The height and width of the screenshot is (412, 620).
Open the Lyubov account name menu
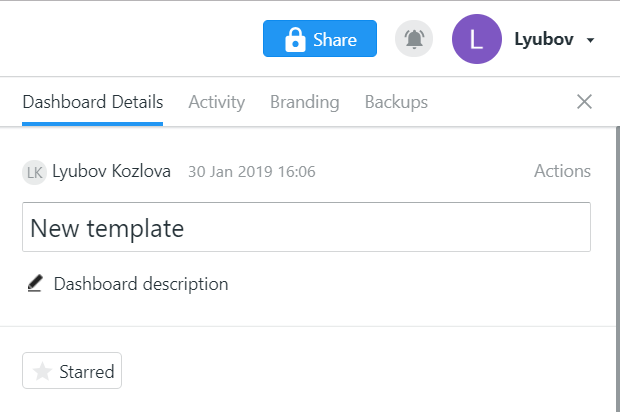click(544, 39)
